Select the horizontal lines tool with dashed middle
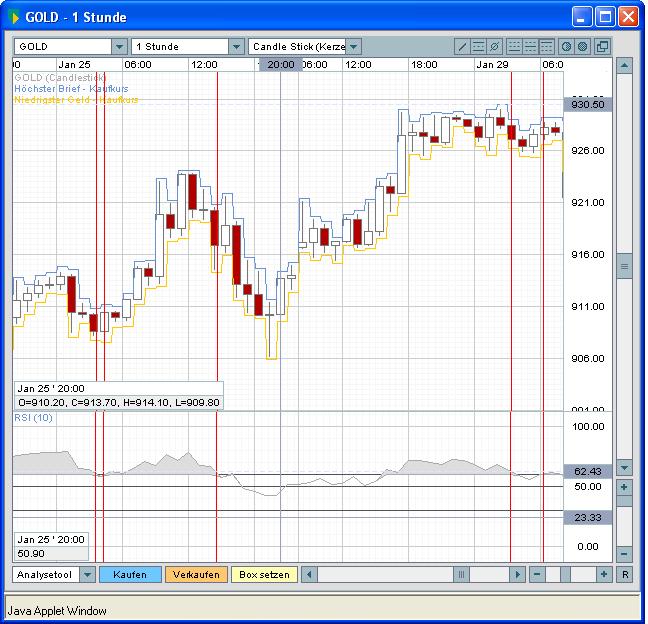 tap(478, 47)
